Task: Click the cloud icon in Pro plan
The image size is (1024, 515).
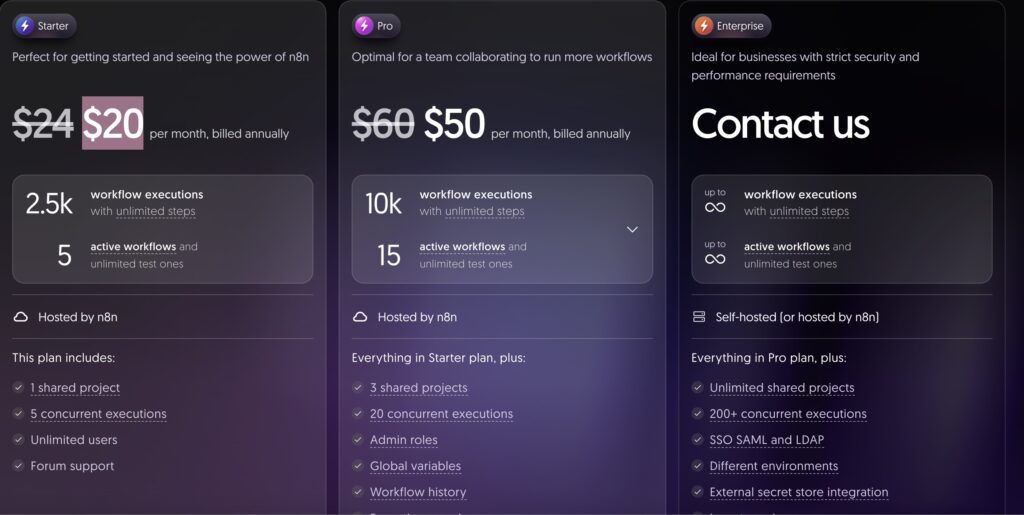Action: (x=360, y=317)
